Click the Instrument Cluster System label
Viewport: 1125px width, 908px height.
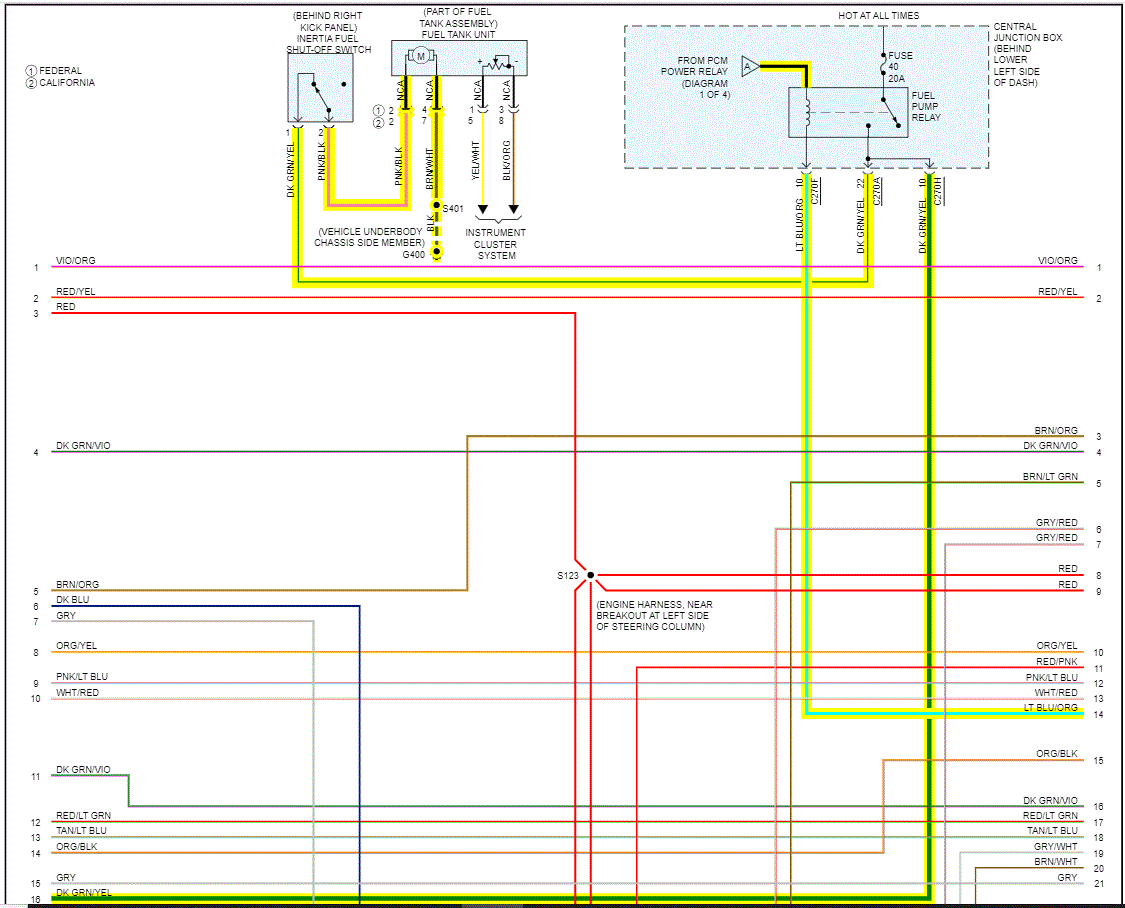[496, 244]
